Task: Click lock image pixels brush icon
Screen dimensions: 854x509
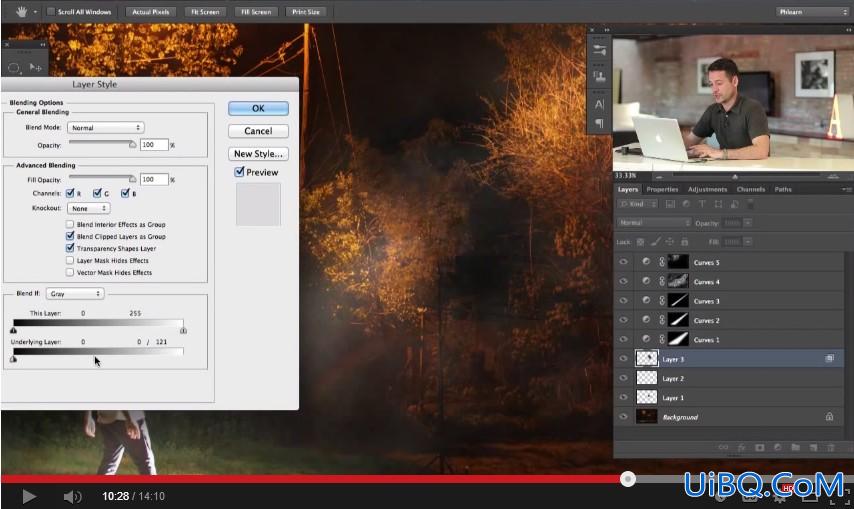Action: pyautogui.click(x=656, y=242)
